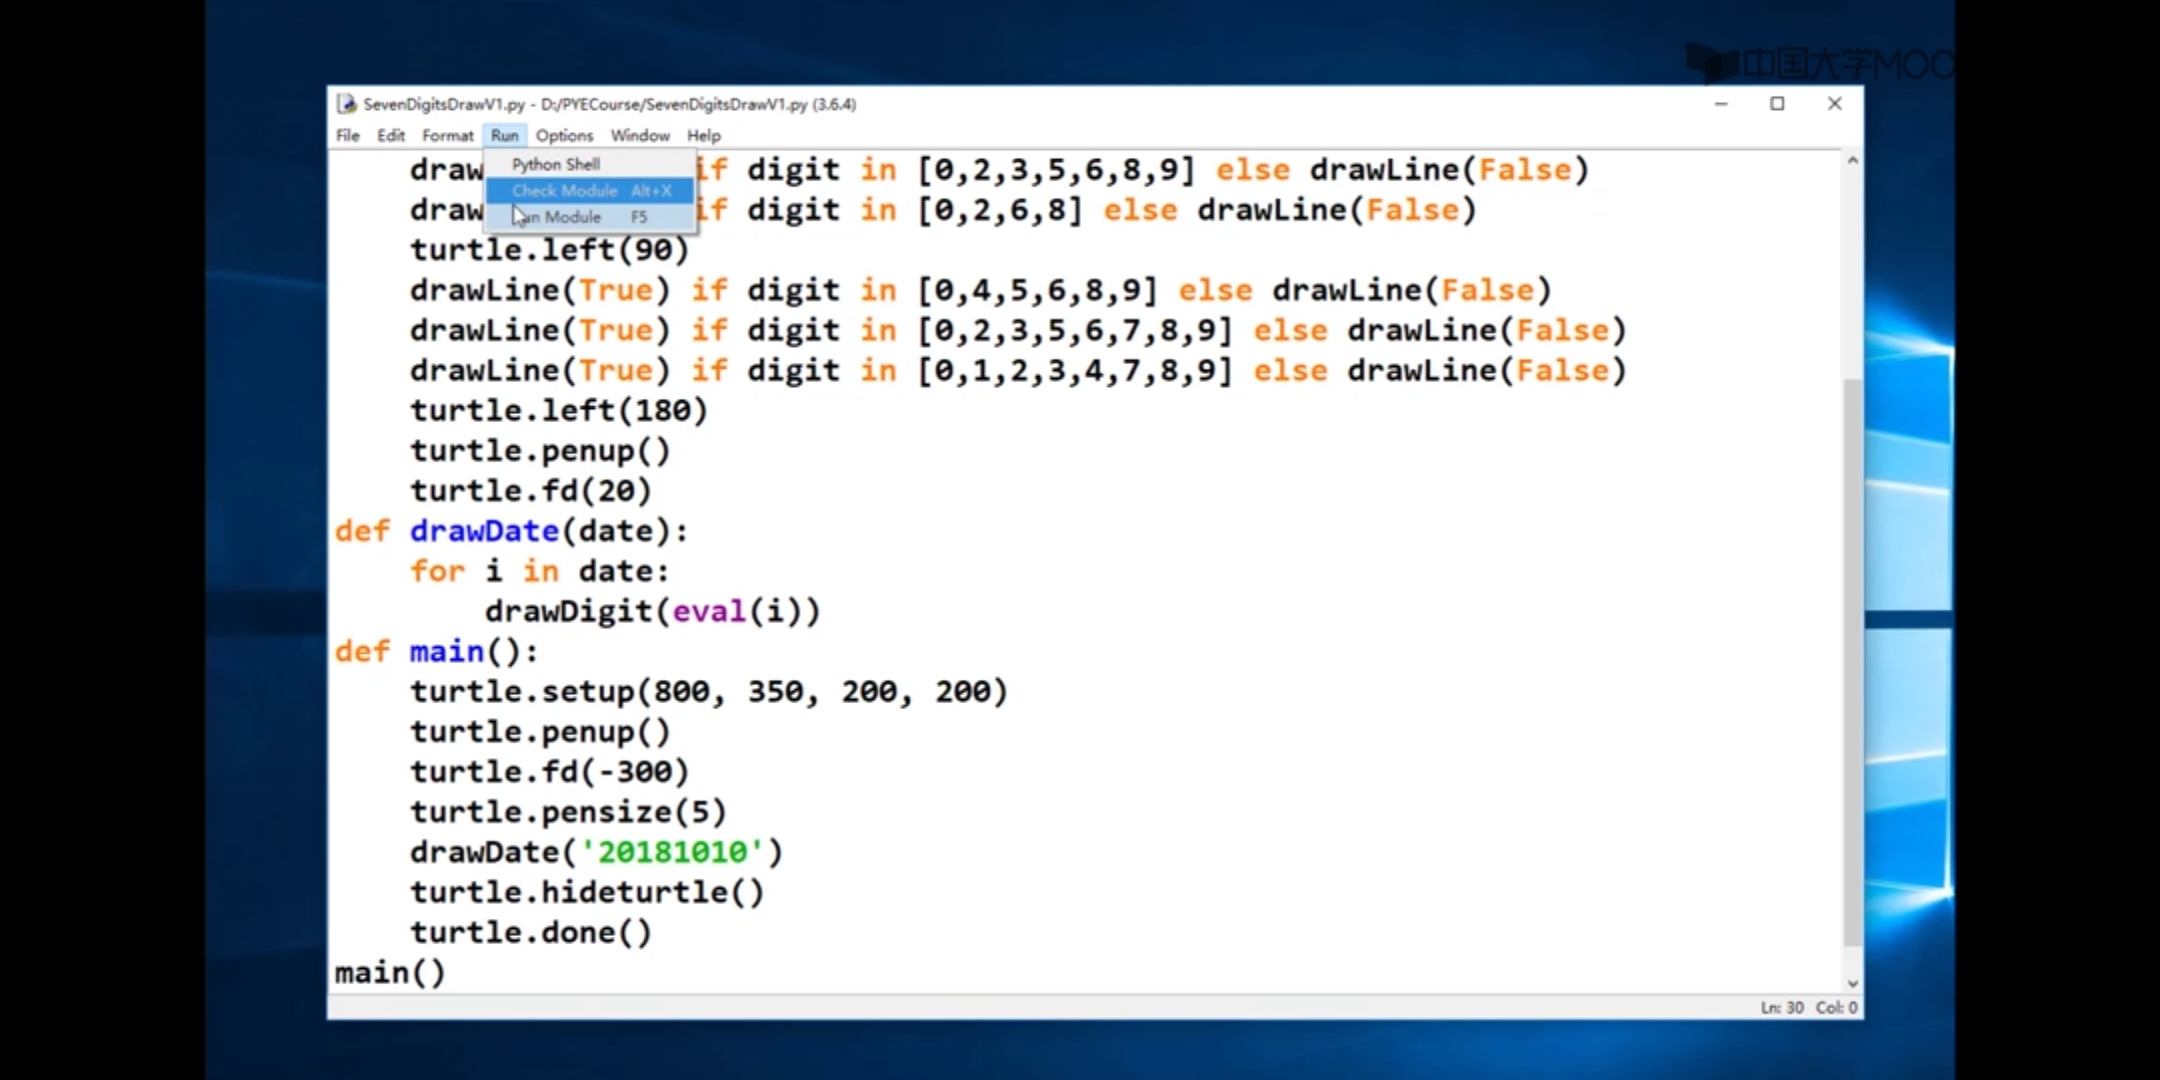Open the Window menu
The image size is (2160, 1080).
pyautogui.click(x=640, y=135)
